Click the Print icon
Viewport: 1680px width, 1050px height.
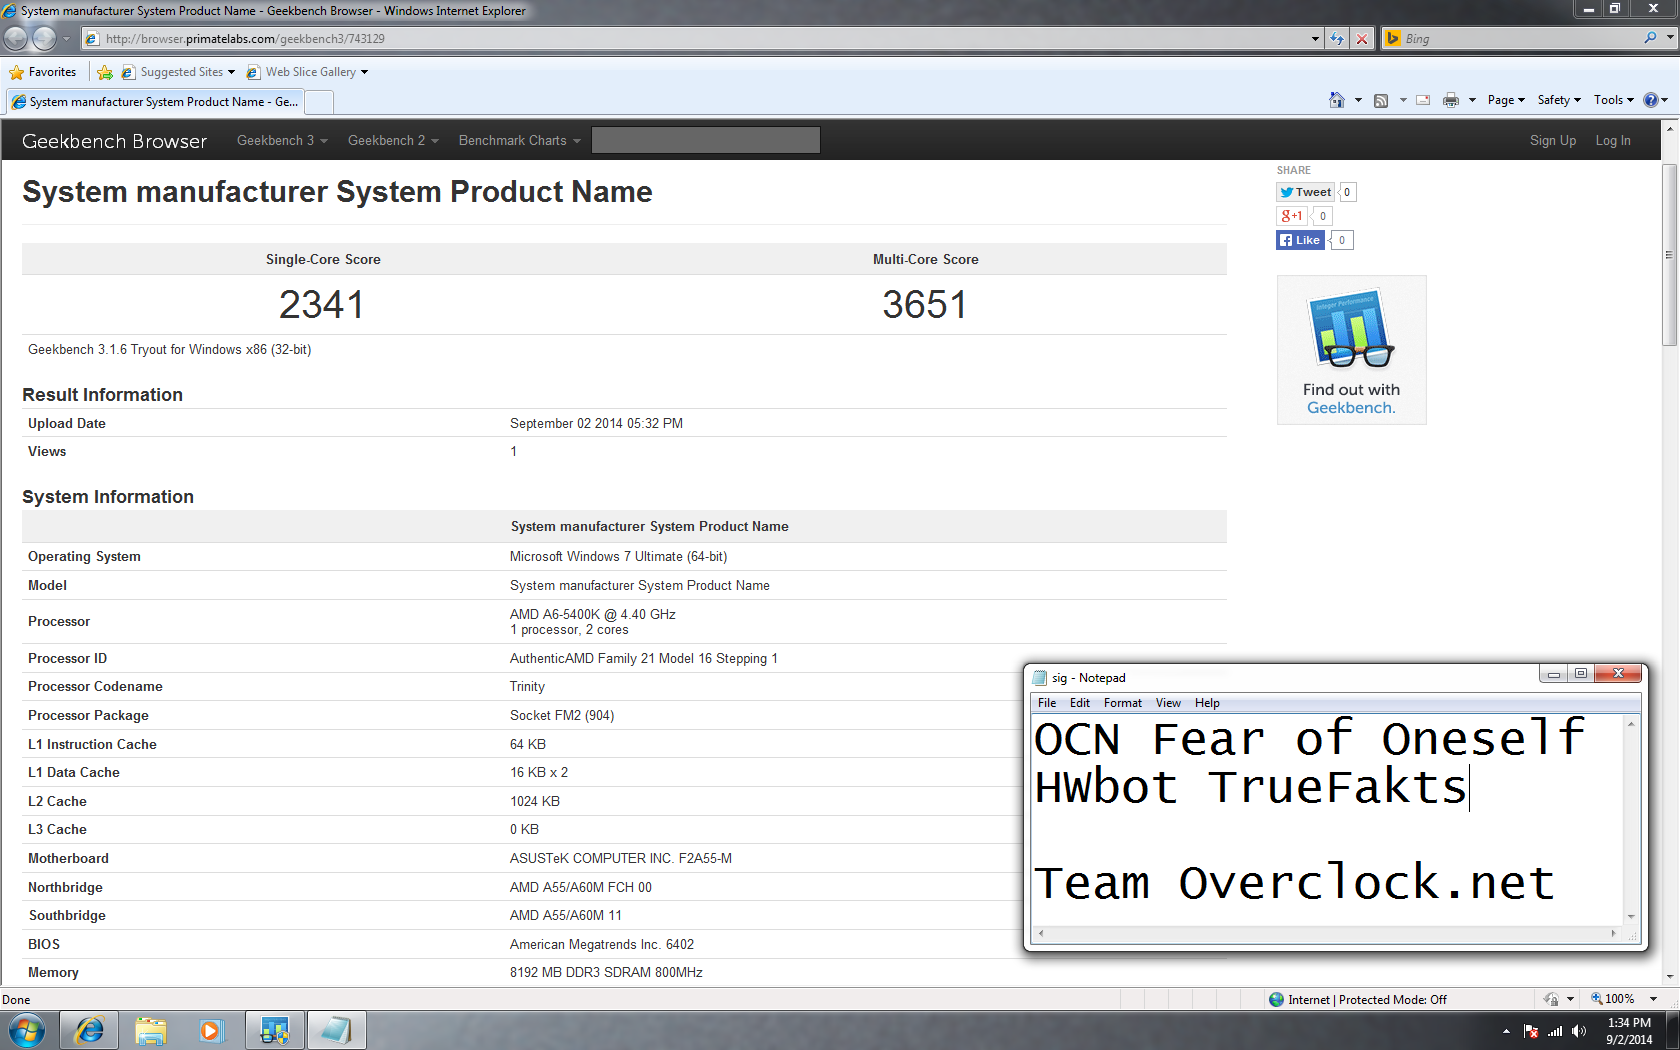click(1451, 100)
